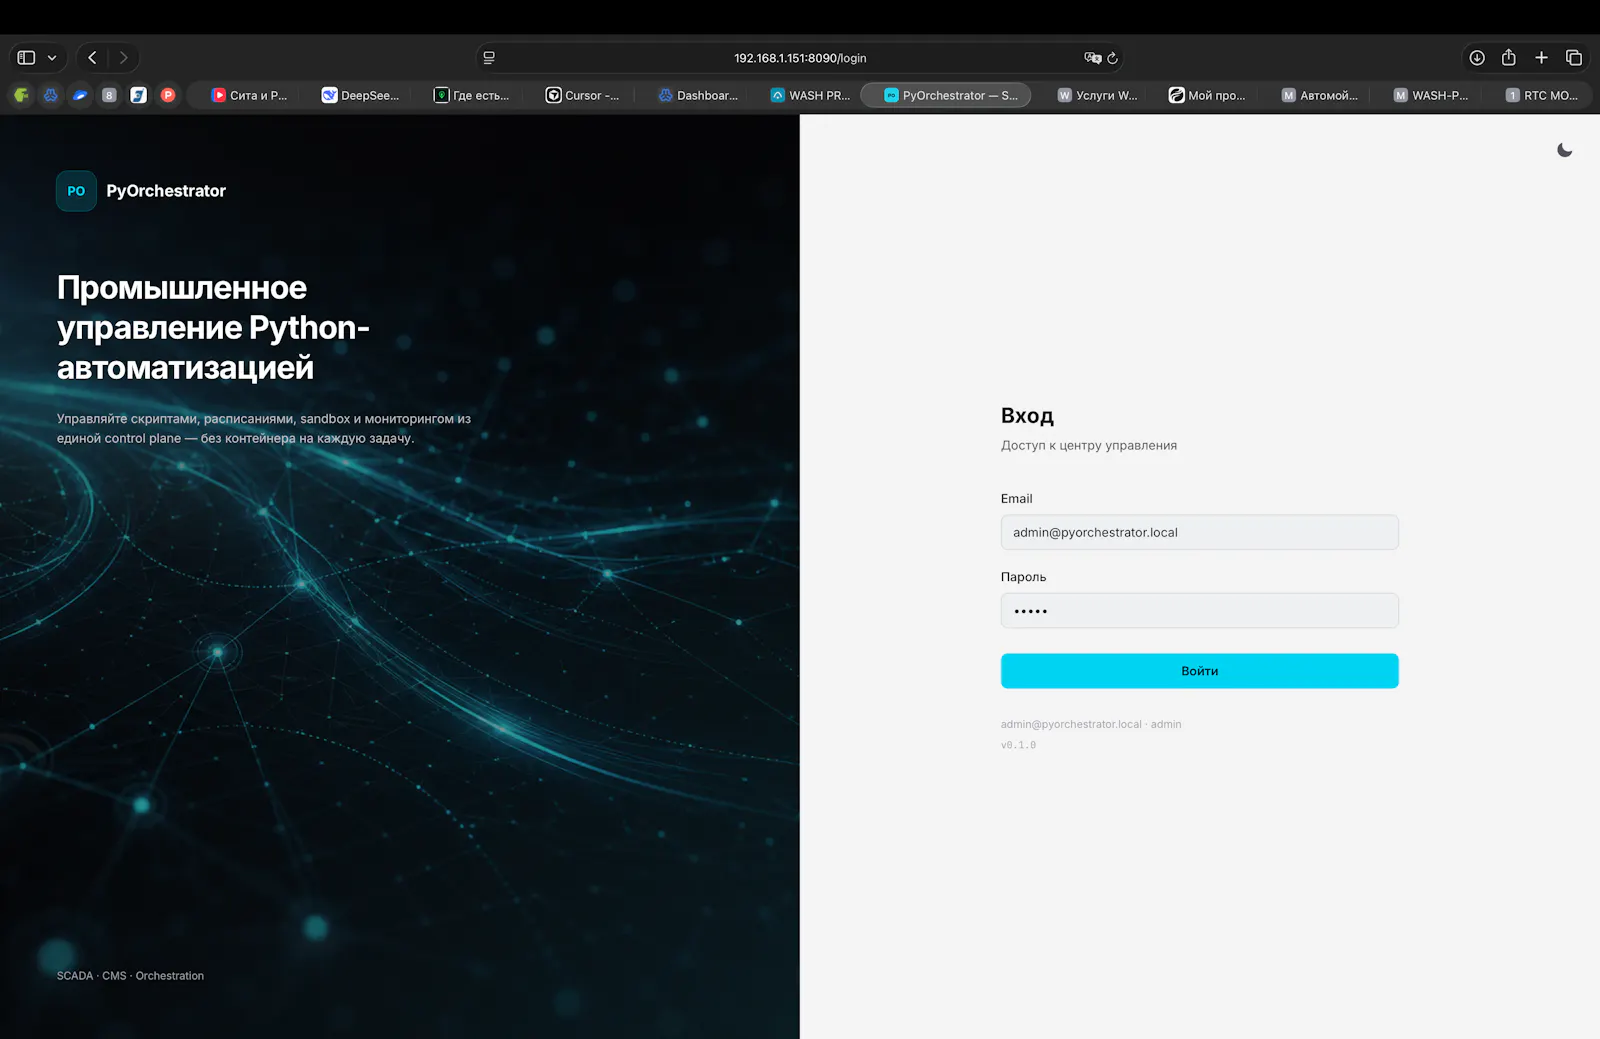Focus the Email input field
Screen dimensions: 1600x1039
pos(1199,532)
